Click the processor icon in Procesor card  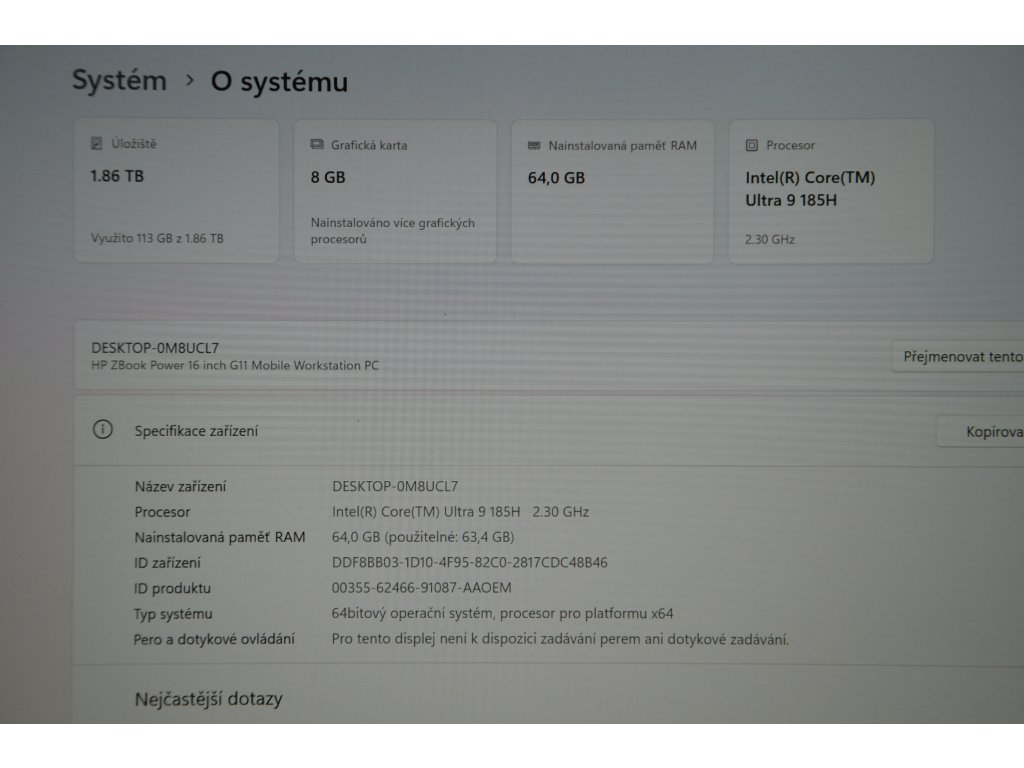[752, 145]
